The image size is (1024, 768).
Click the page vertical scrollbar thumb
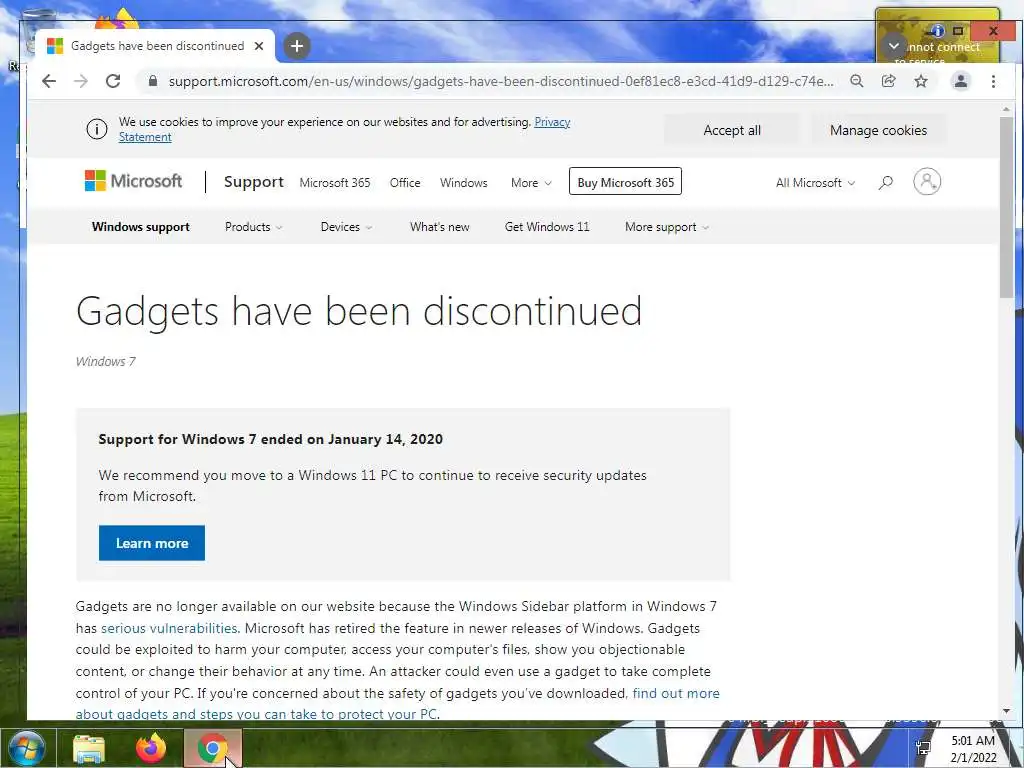click(1006, 208)
